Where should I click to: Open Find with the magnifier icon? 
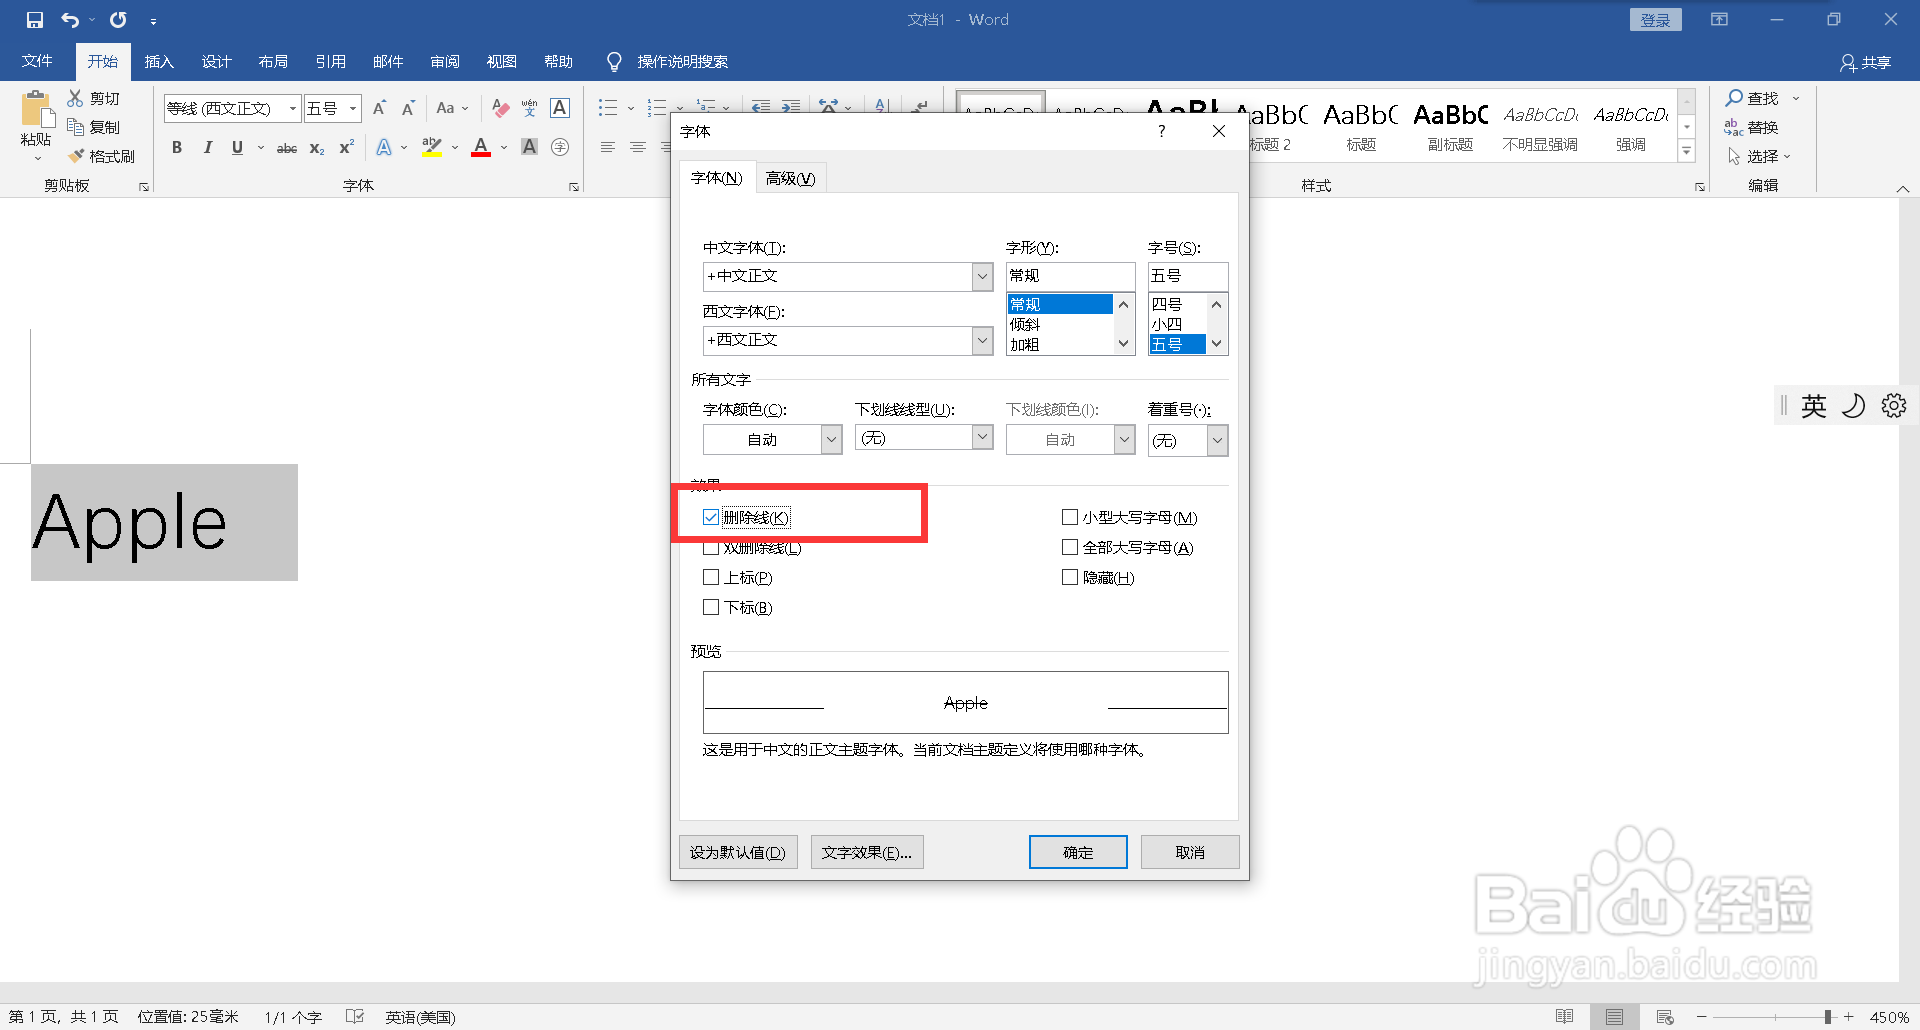coord(1734,98)
